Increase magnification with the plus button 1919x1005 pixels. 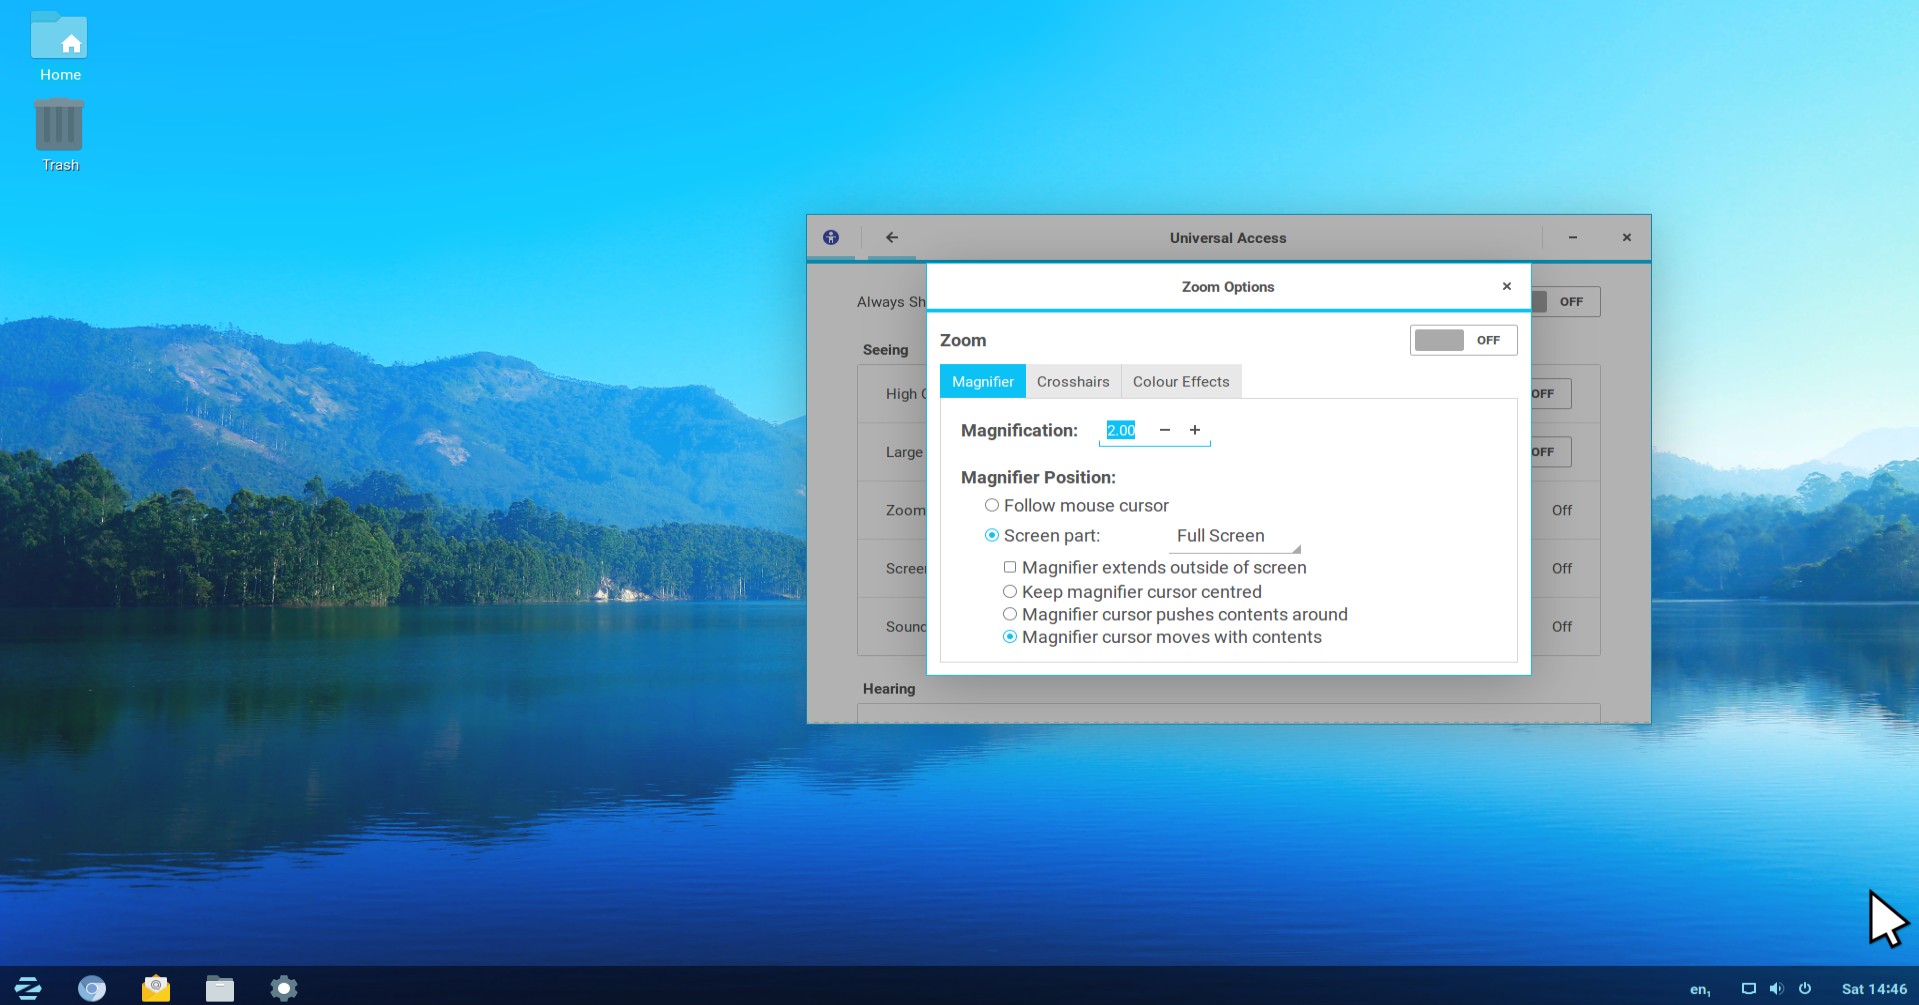(x=1194, y=430)
